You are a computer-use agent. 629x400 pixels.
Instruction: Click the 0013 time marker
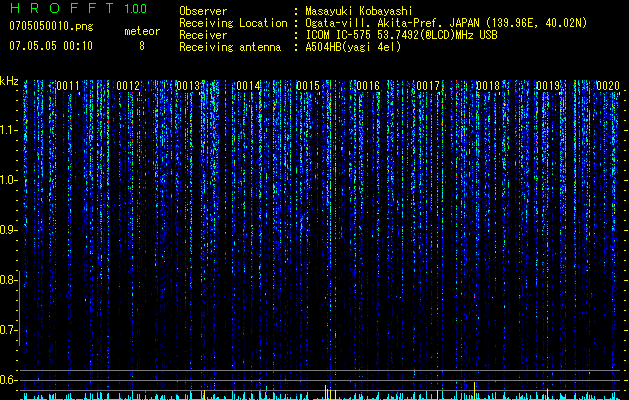188,86
